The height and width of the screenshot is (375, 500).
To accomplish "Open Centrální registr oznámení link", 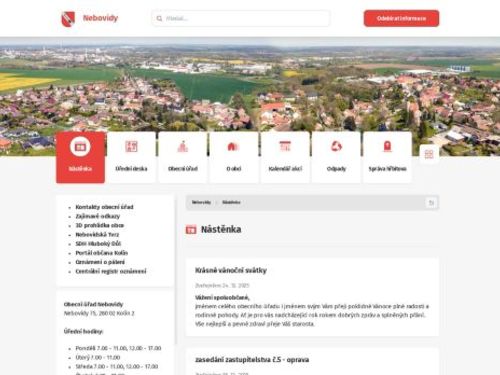I will (x=111, y=271).
